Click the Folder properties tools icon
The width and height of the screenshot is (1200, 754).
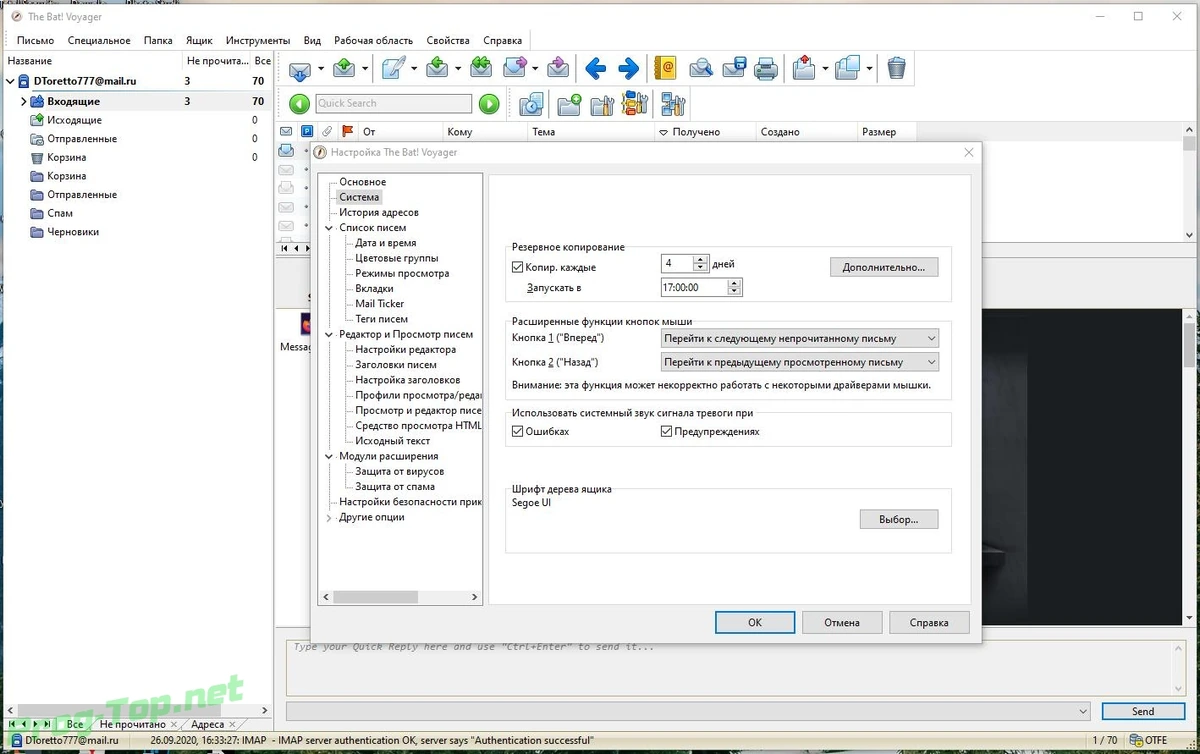[x=602, y=103]
